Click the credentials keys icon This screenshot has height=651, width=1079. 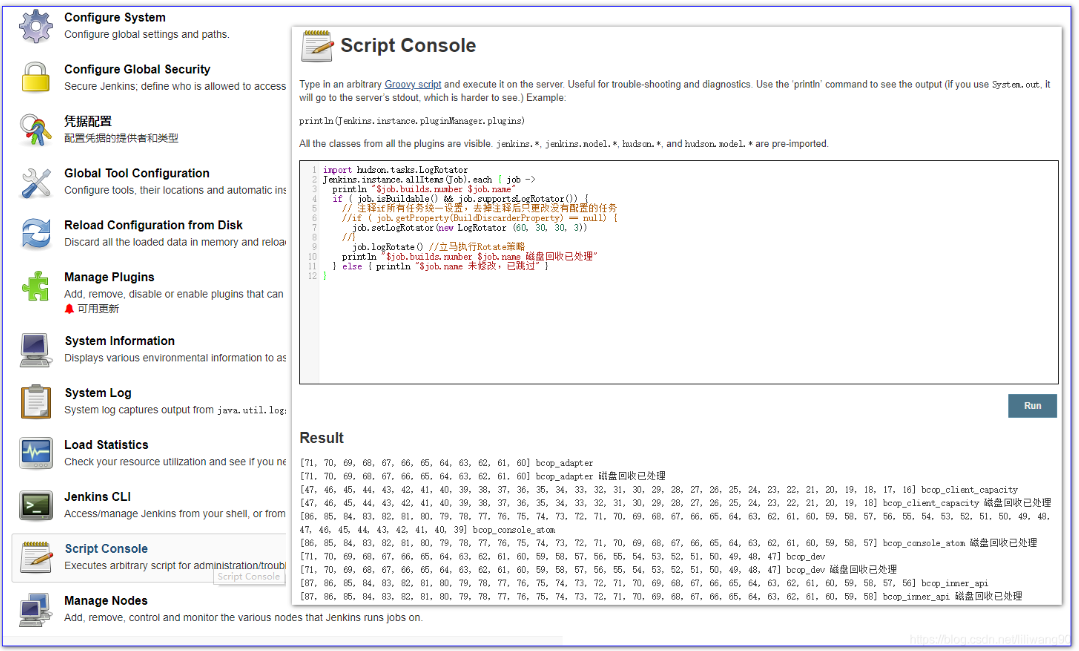point(36,130)
